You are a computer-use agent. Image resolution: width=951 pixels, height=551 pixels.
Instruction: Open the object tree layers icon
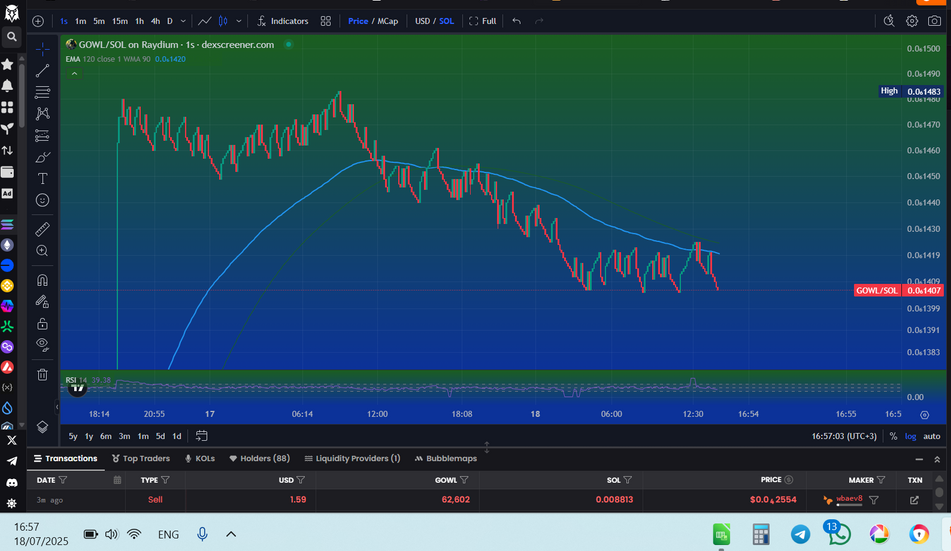(x=42, y=427)
